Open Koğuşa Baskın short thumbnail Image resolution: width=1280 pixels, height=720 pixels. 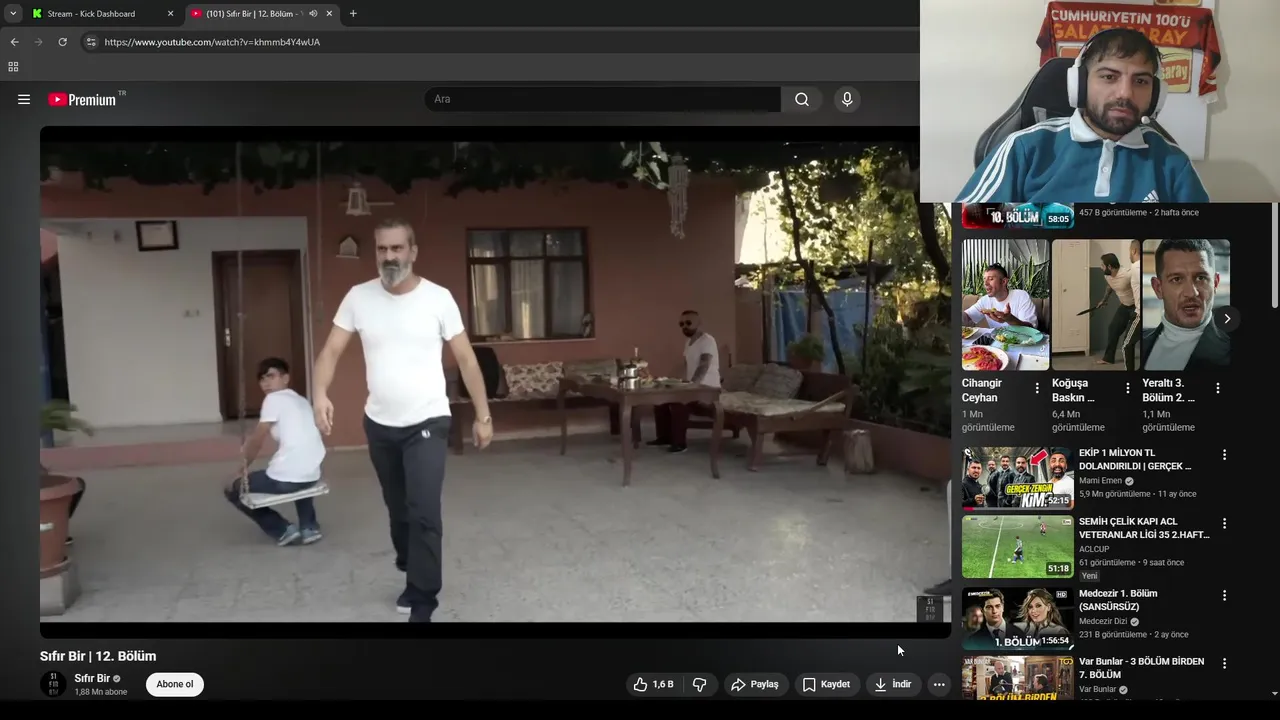pyautogui.click(x=1095, y=305)
